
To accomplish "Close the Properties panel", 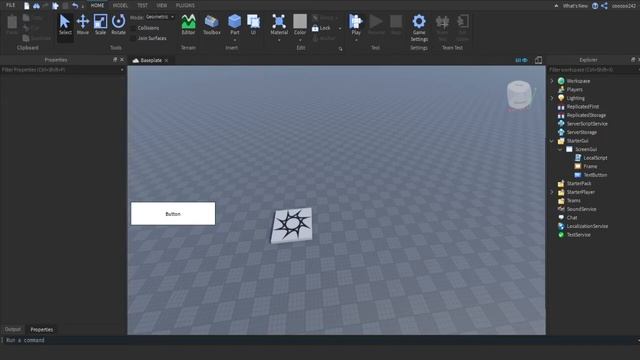I will click(122, 60).
